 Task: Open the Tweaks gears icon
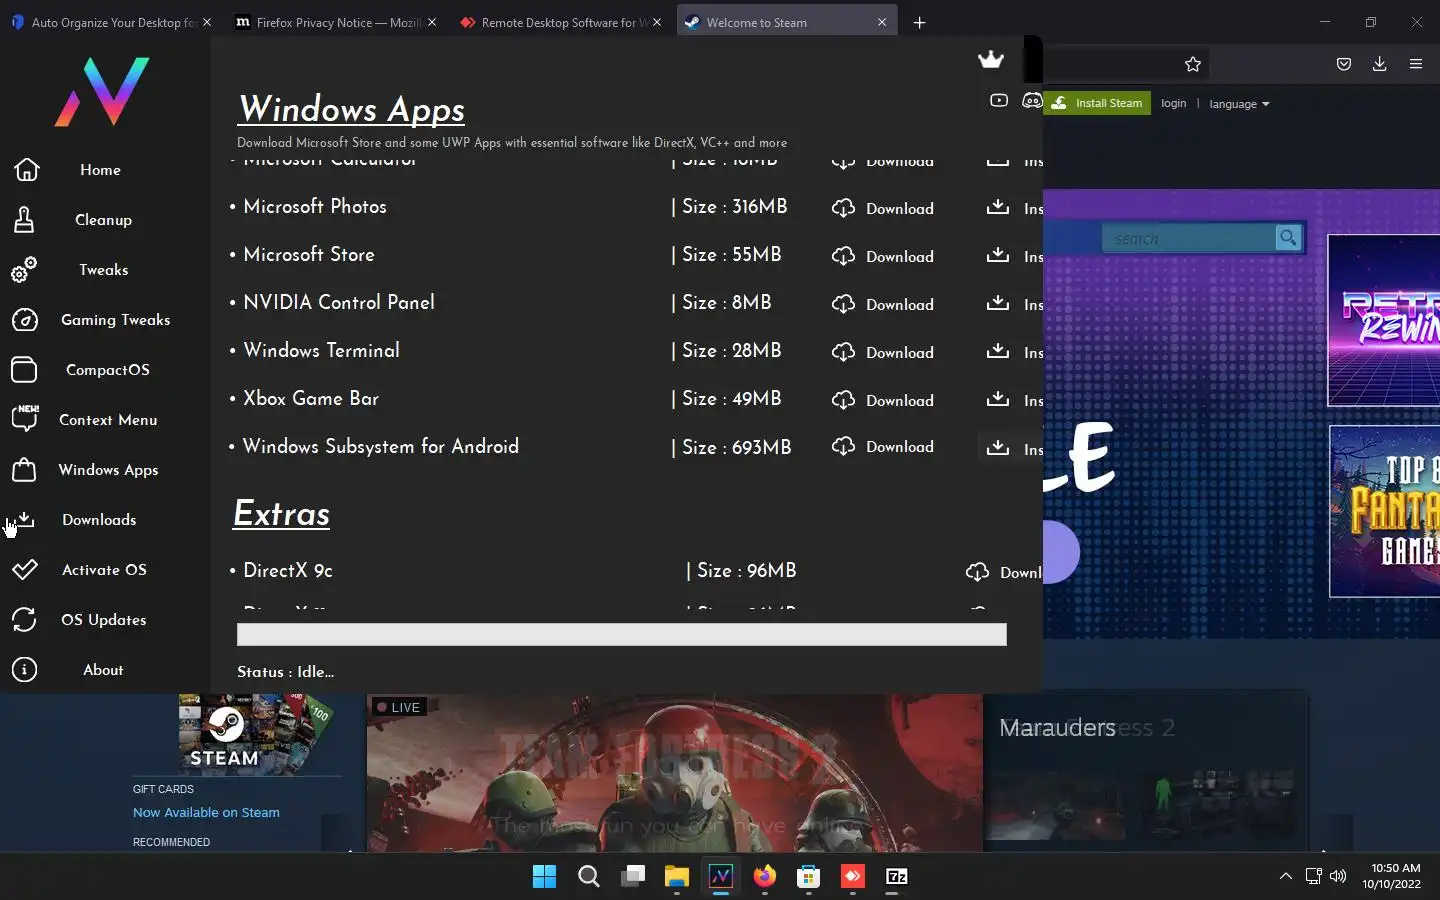24,270
